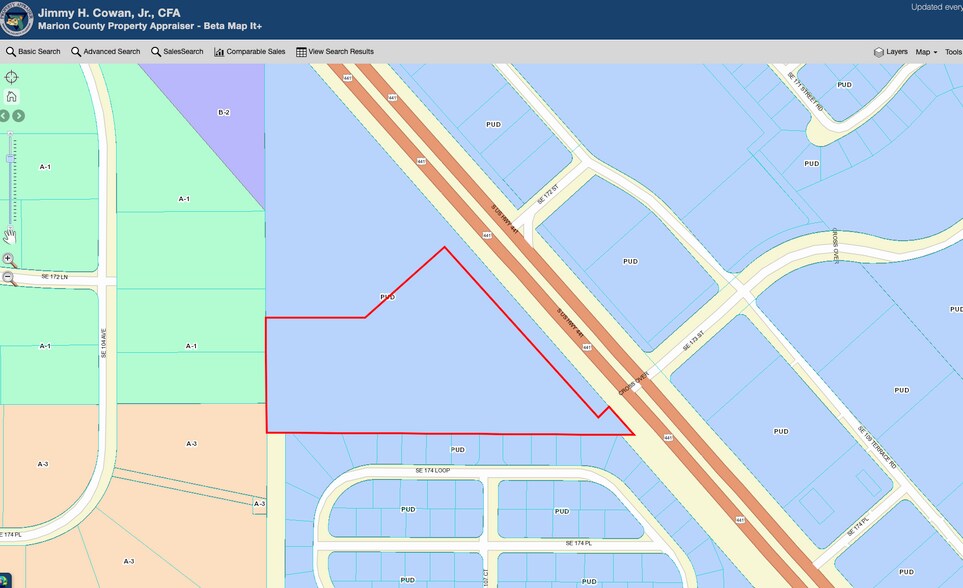Open the Layers panel

click(890, 52)
